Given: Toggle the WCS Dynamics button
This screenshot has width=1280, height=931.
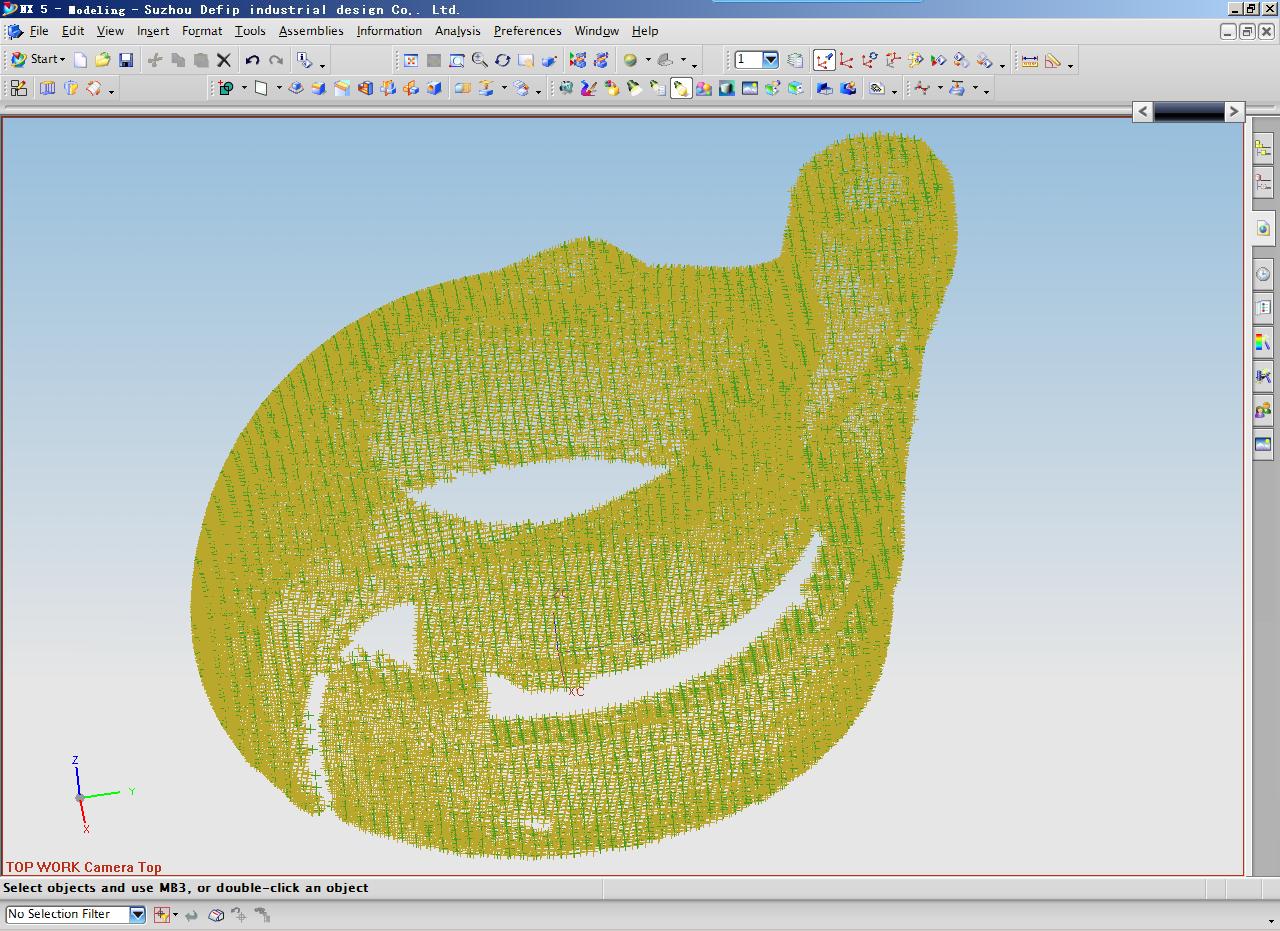Looking at the screenshot, I should point(823,60).
